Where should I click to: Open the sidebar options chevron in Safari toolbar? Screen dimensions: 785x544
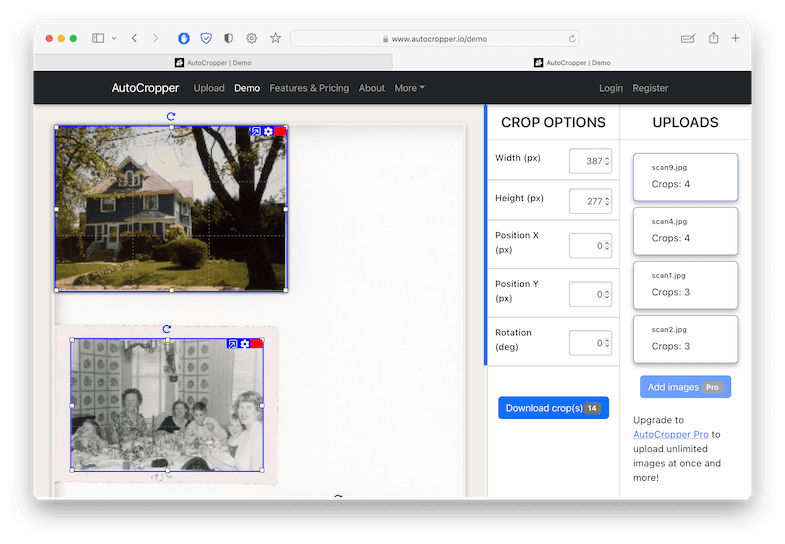(x=114, y=38)
